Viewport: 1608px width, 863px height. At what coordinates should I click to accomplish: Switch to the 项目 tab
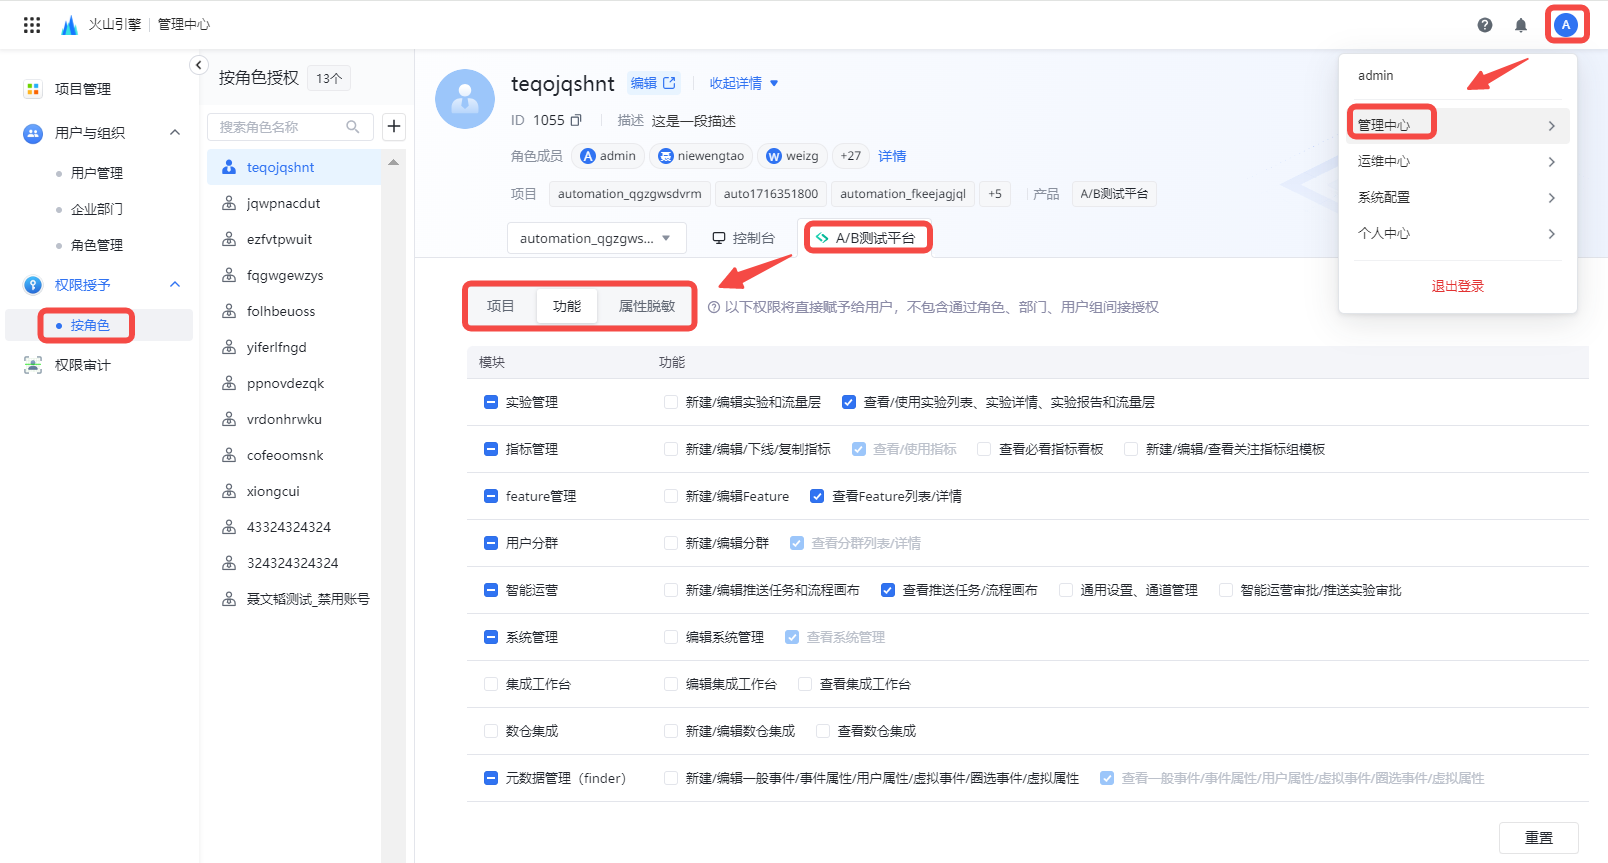pyautogui.click(x=501, y=306)
